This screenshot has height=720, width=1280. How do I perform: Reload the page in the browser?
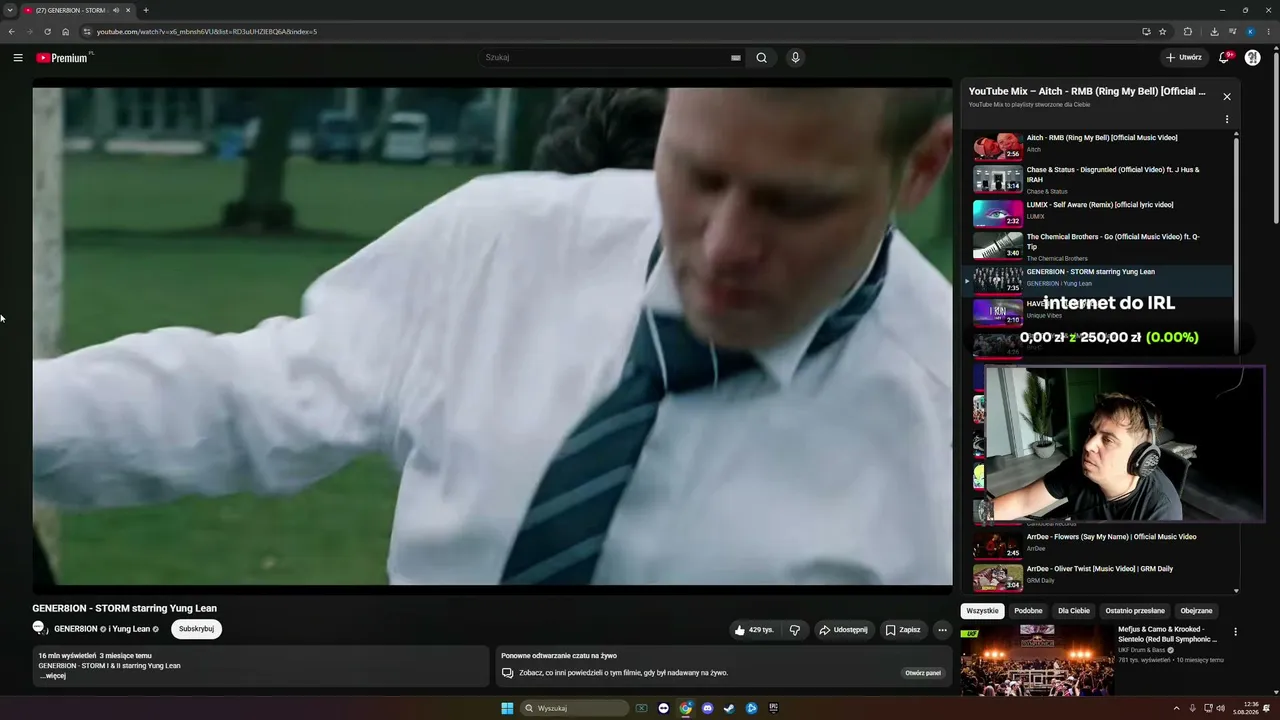pyautogui.click(x=47, y=32)
